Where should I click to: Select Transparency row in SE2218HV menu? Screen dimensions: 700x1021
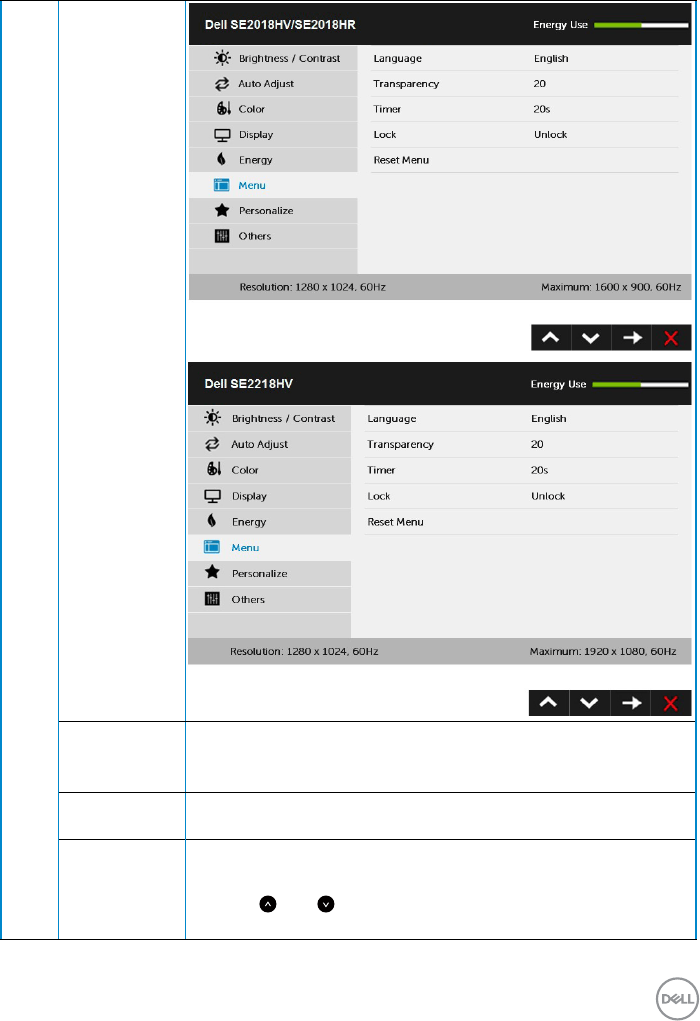tap(521, 444)
